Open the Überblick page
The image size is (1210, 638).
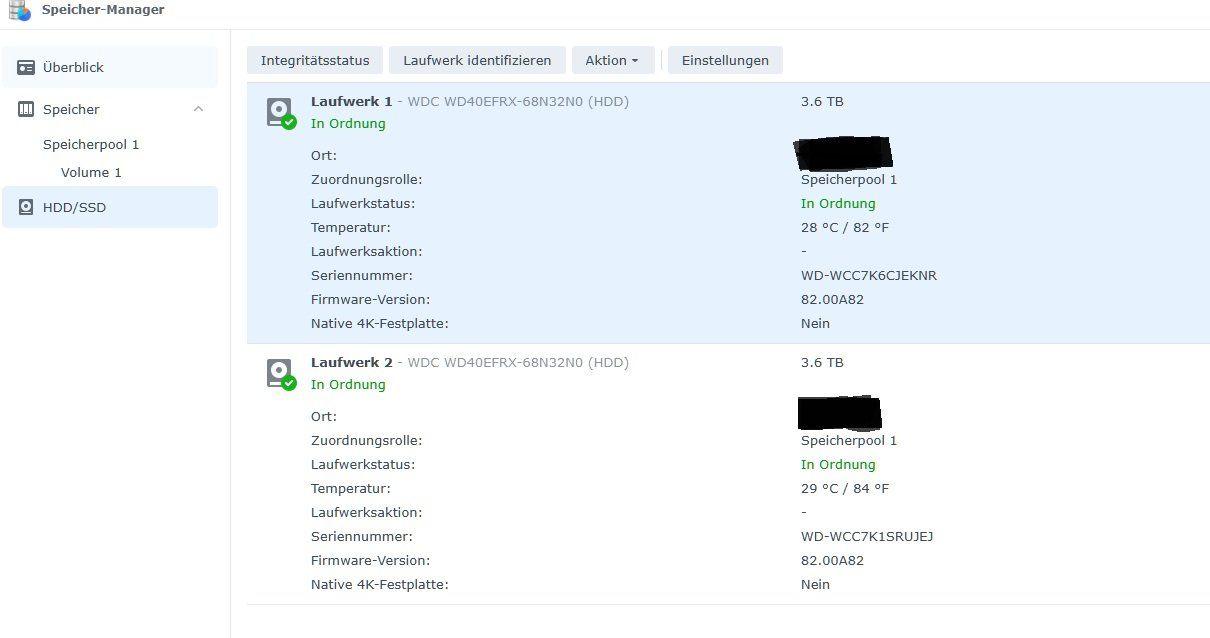click(110, 67)
